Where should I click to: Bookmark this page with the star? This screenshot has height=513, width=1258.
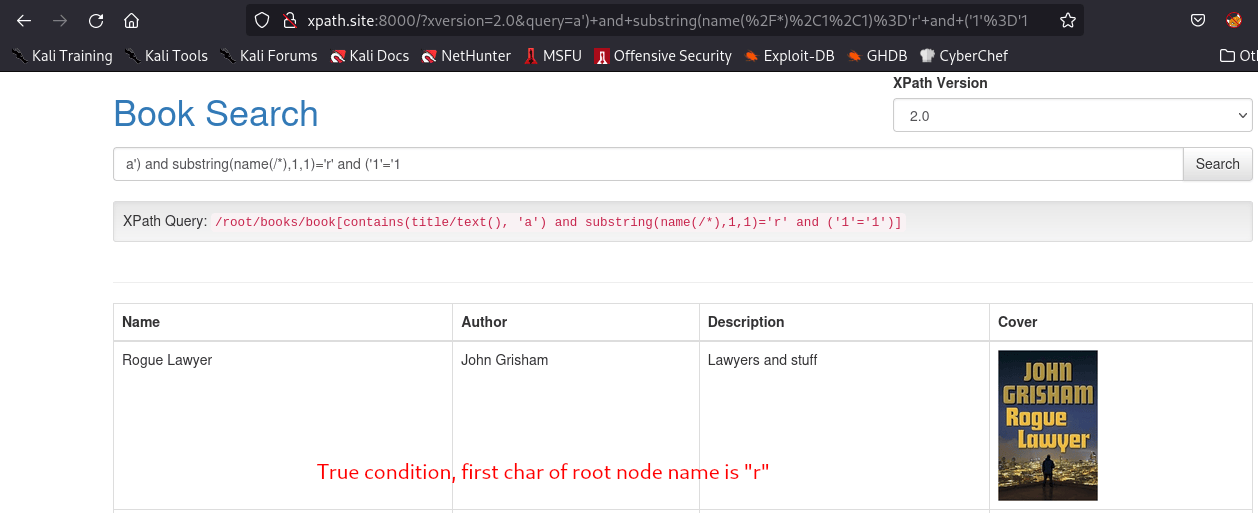click(1068, 20)
